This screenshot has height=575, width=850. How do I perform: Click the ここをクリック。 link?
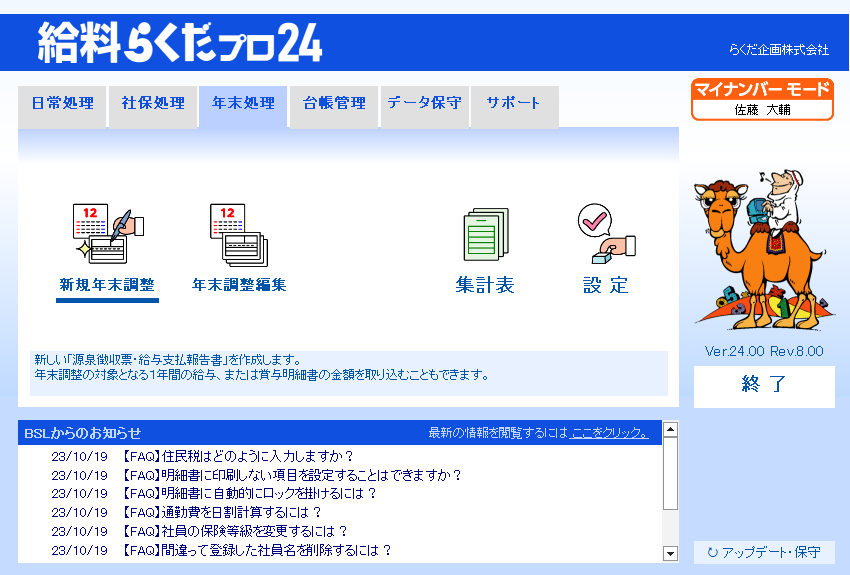coord(609,433)
